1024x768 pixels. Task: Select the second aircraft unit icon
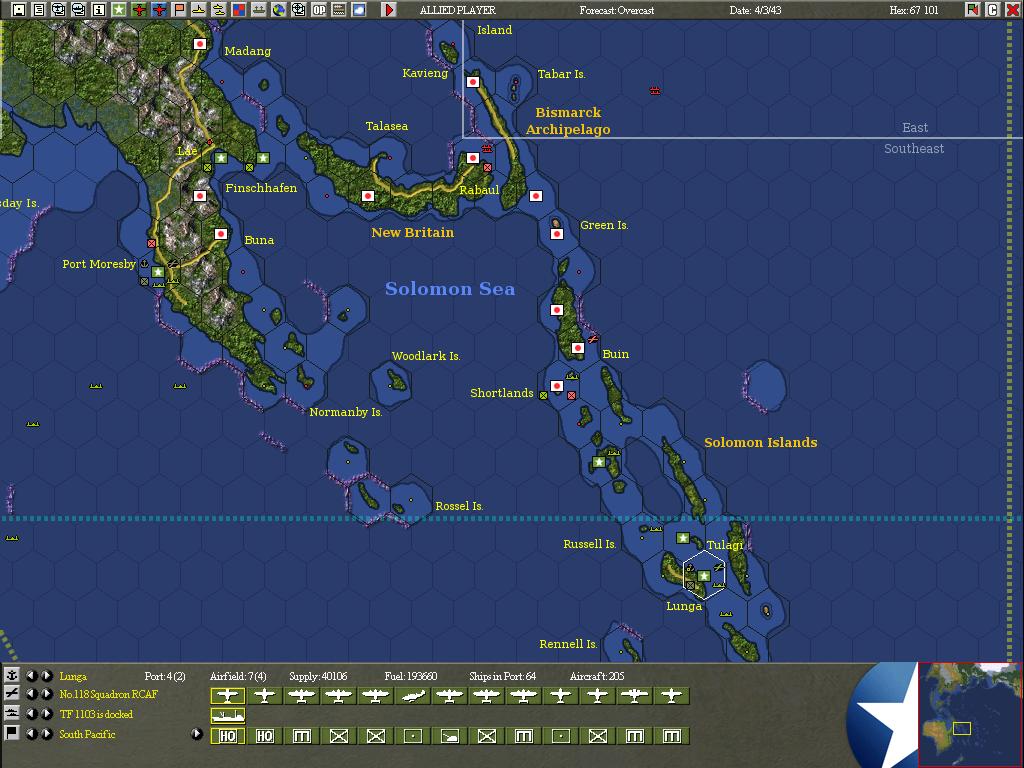[x=264, y=696]
